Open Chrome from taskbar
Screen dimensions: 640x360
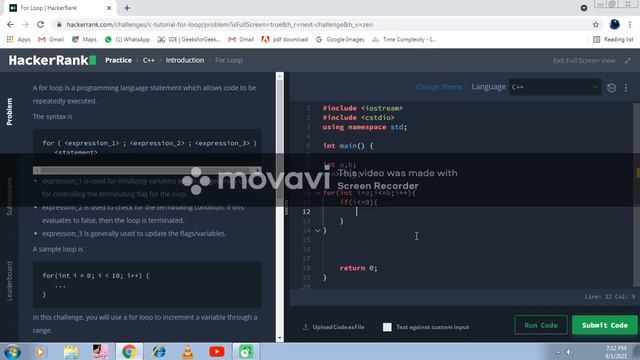[x=129, y=351]
